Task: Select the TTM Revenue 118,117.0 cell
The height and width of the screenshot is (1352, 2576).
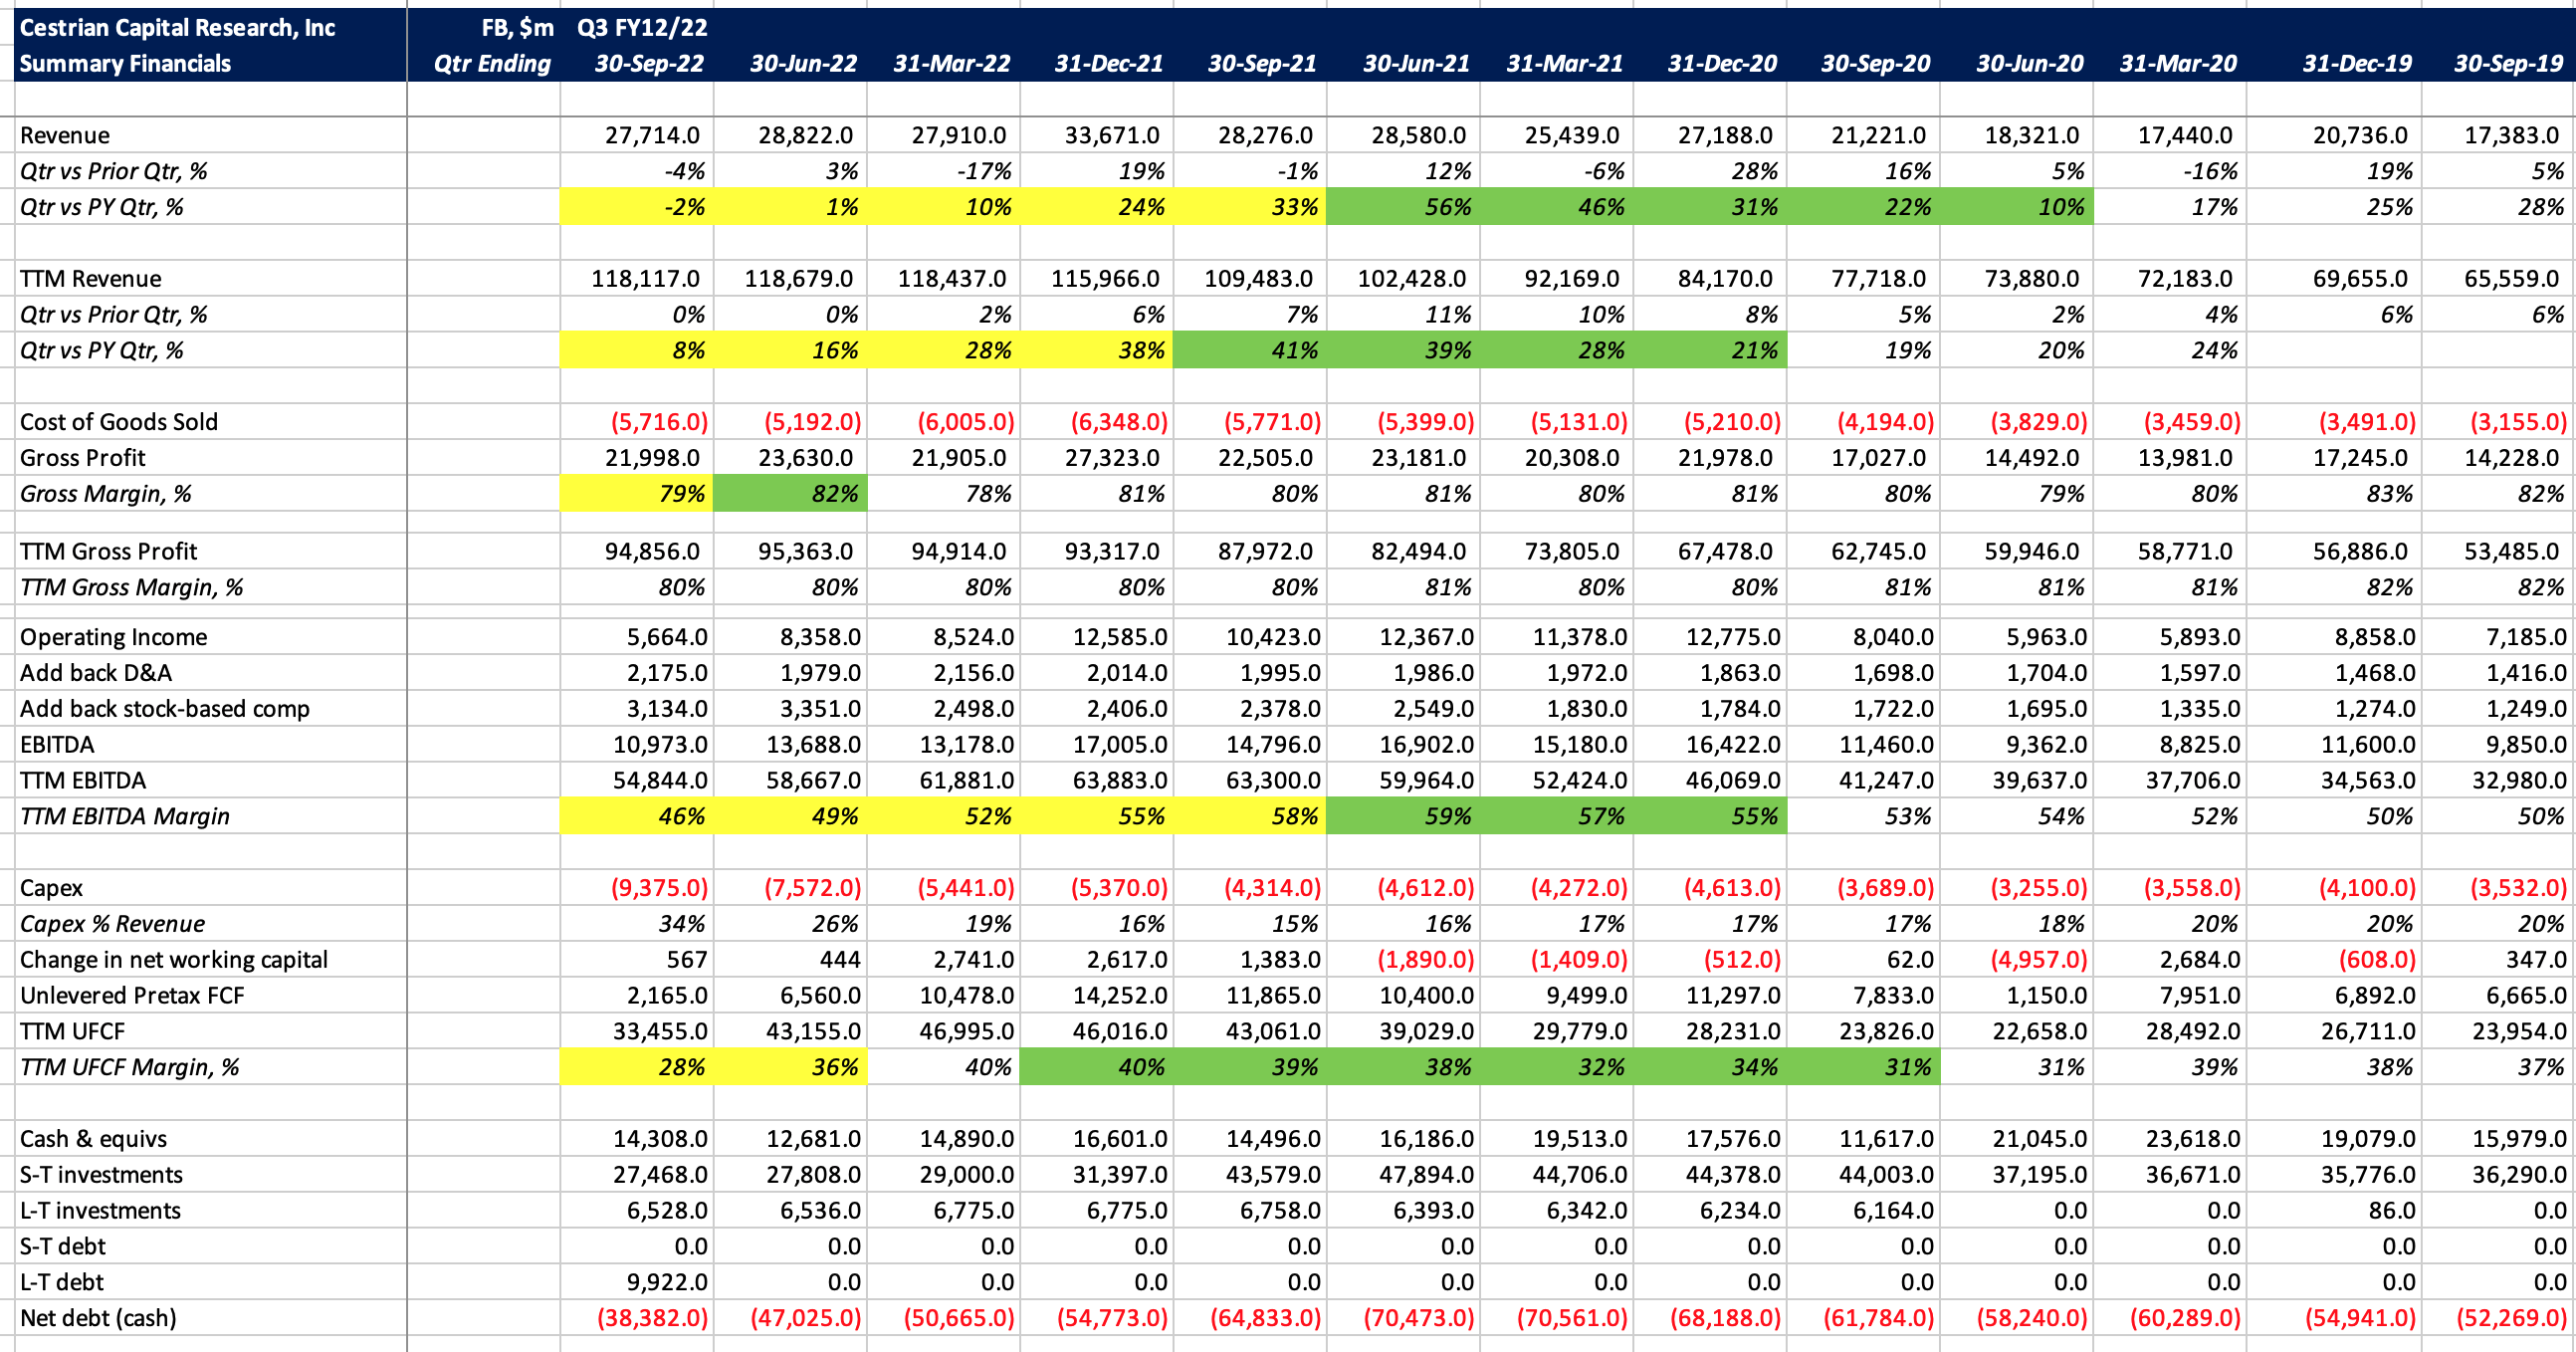Action: [x=645, y=279]
